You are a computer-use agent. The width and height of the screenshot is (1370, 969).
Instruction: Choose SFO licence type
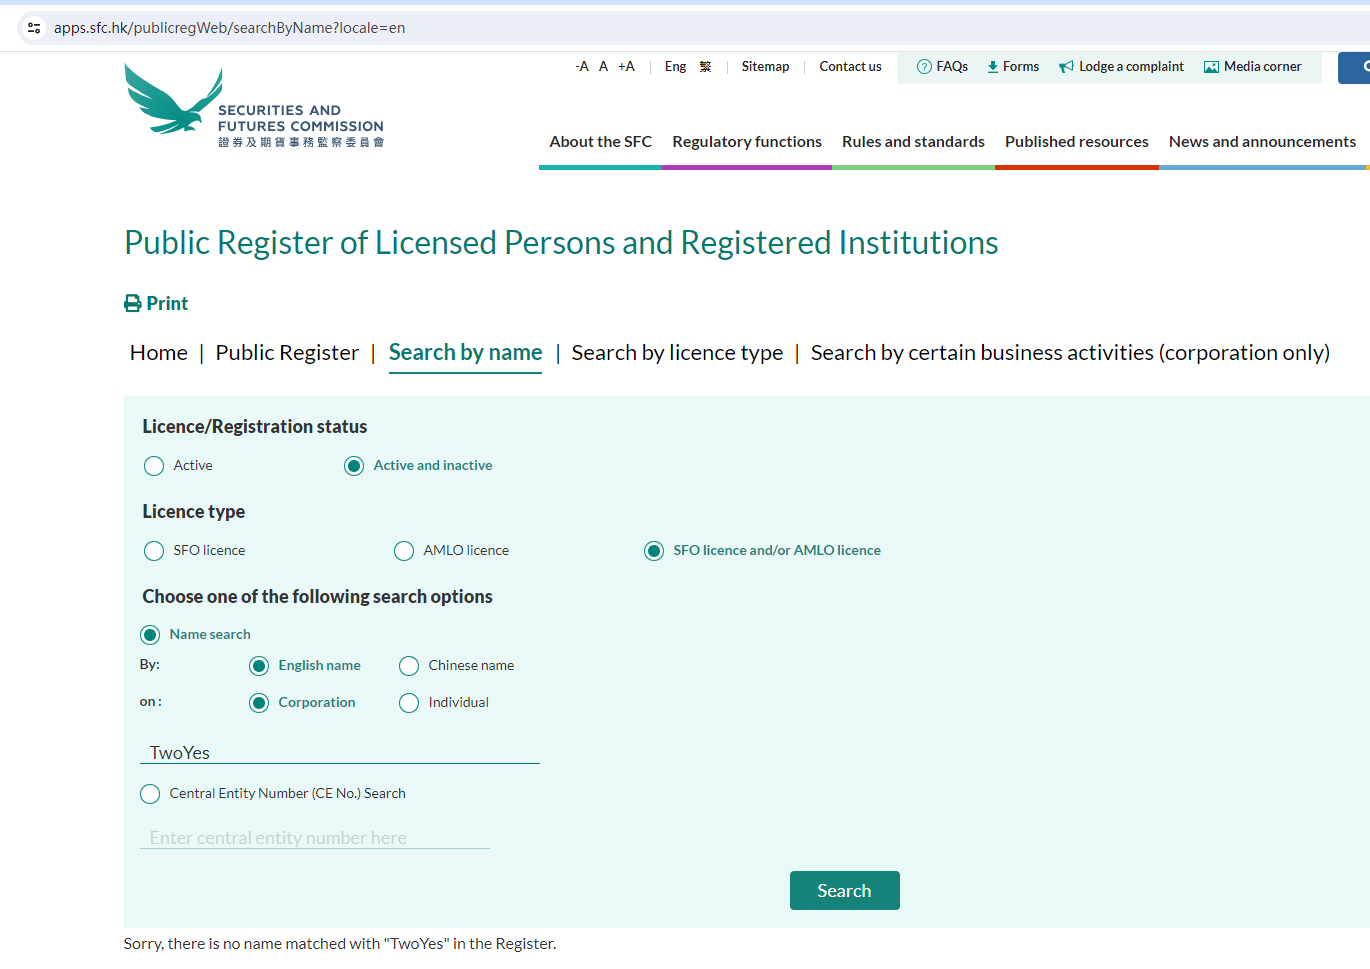[x=154, y=551]
